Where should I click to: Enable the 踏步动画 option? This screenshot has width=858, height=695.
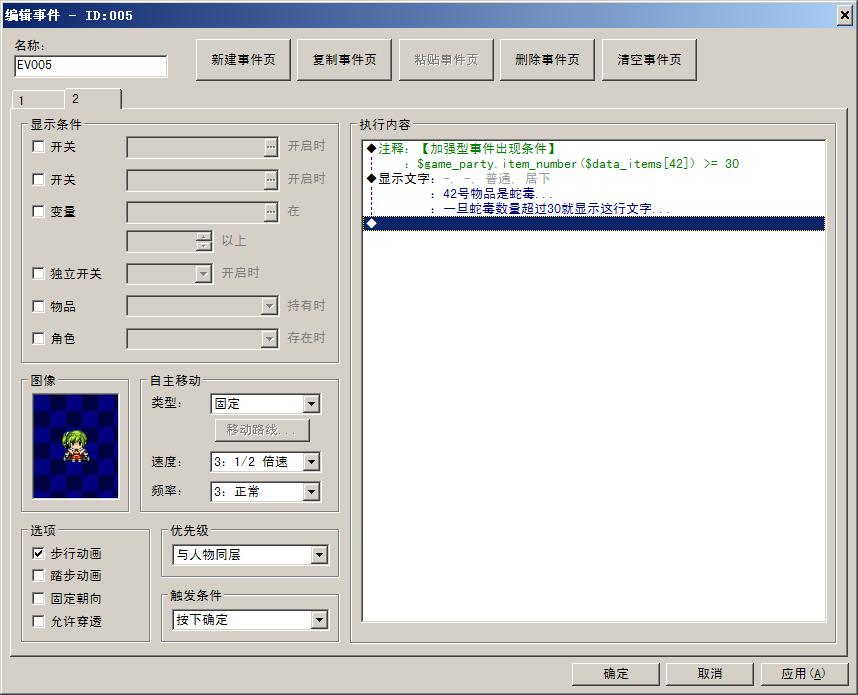38,575
